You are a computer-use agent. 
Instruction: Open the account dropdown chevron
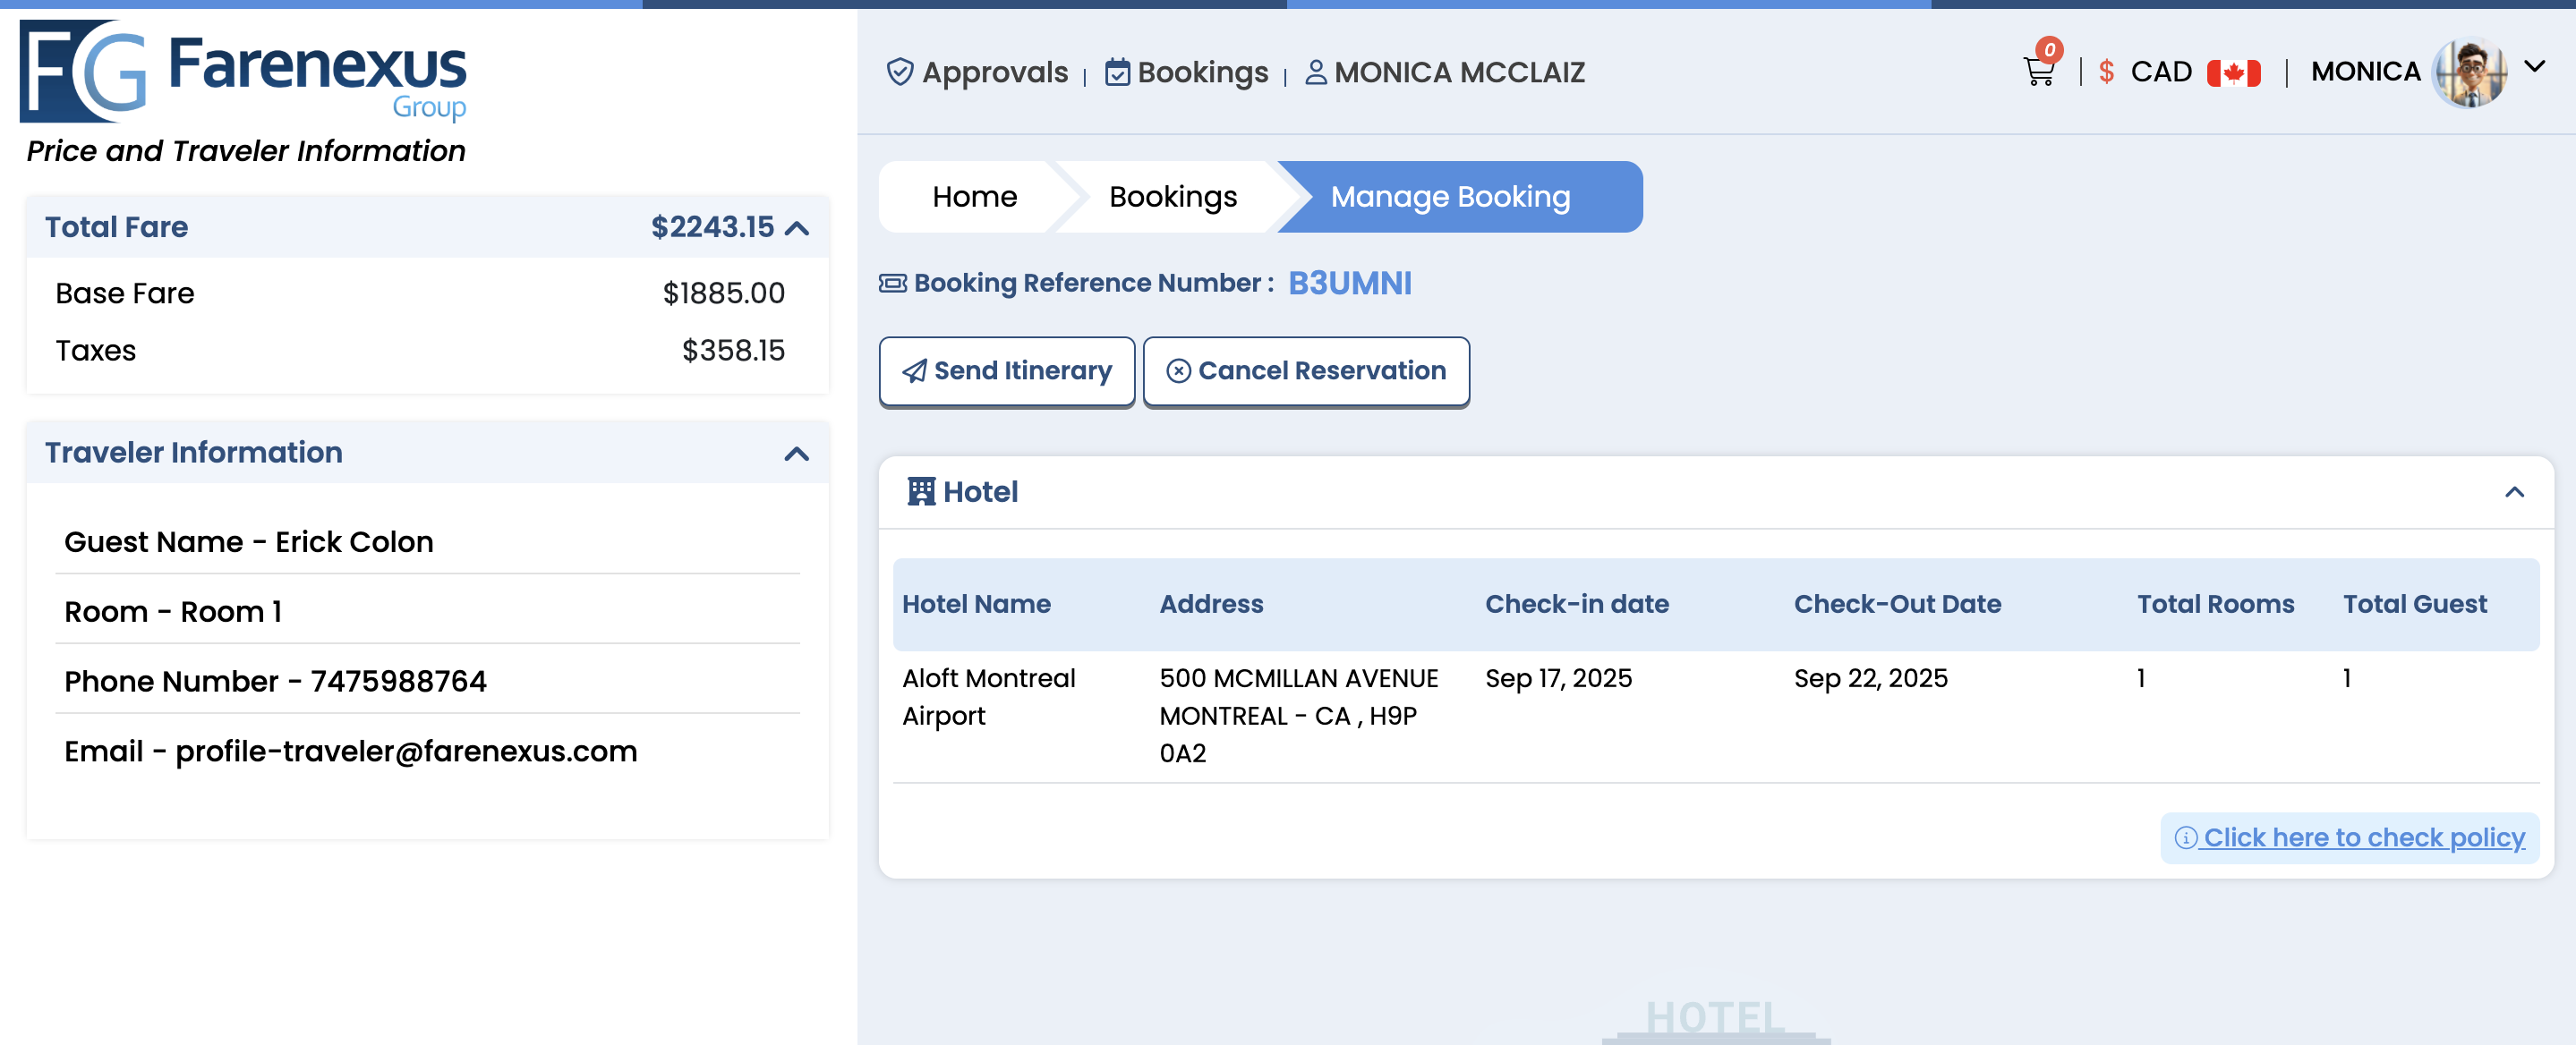click(2534, 67)
